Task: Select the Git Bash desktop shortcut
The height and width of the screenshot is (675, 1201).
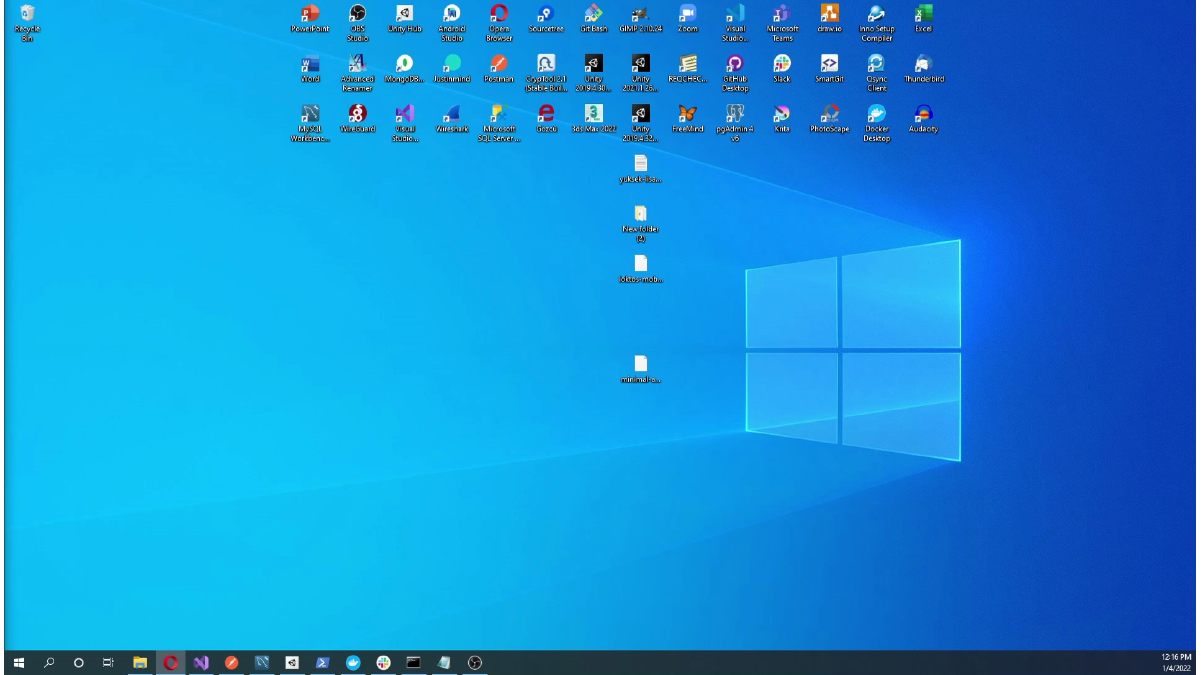Action: coord(593,18)
